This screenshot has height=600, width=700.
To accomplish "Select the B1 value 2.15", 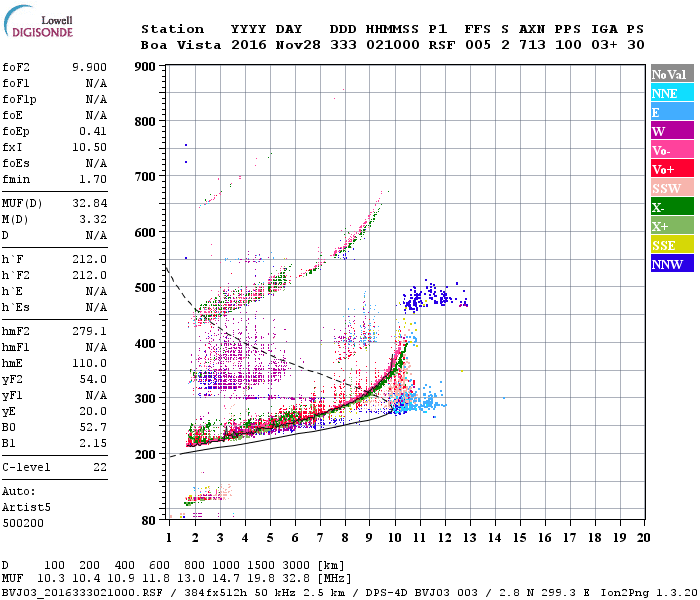I will pos(93,444).
